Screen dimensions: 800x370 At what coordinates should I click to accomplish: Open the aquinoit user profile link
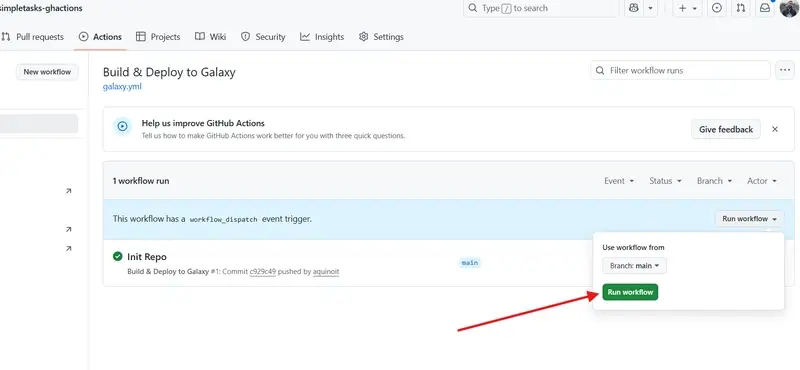(326, 272)
